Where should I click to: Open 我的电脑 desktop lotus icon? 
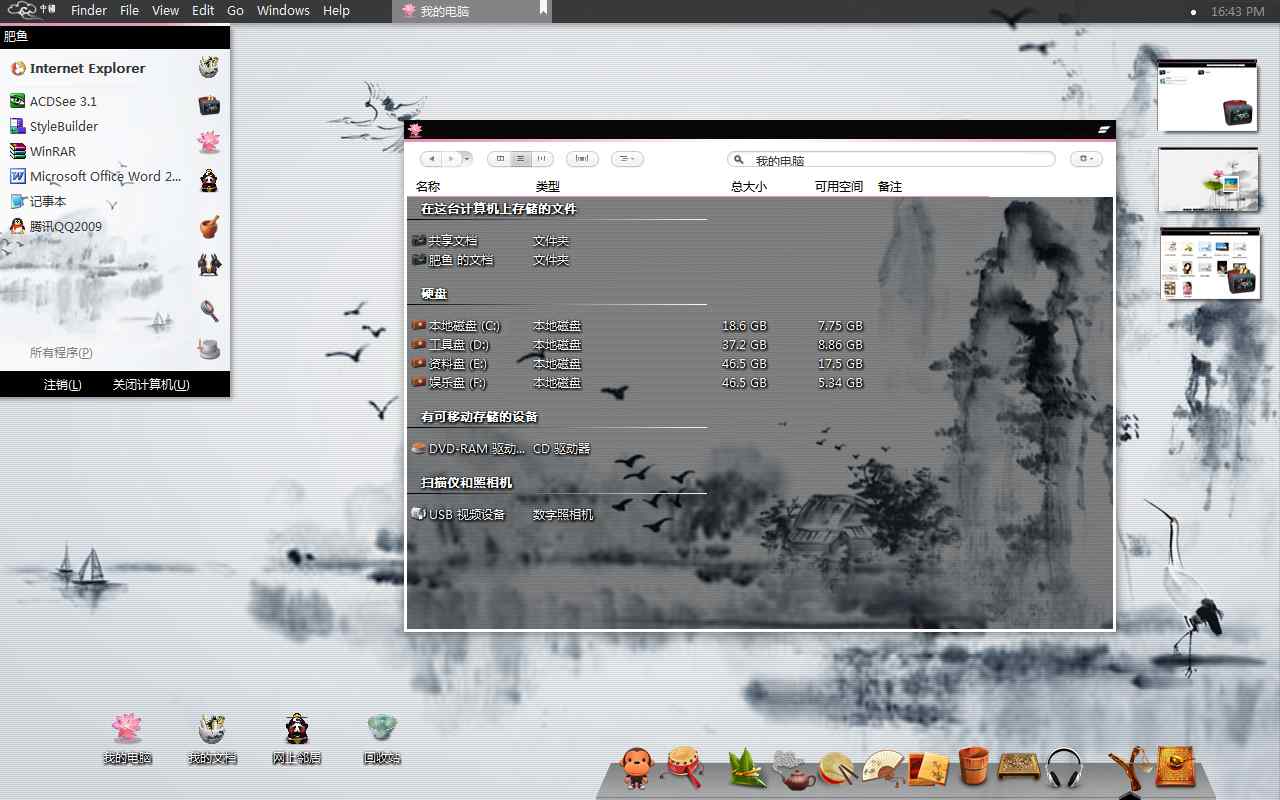127,738
